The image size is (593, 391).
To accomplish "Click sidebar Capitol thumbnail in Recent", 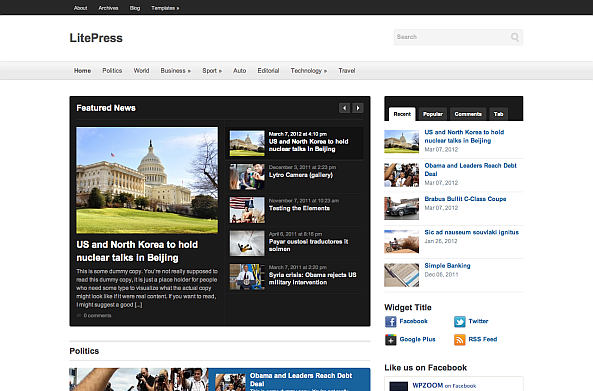I will (x=402, y=142).
